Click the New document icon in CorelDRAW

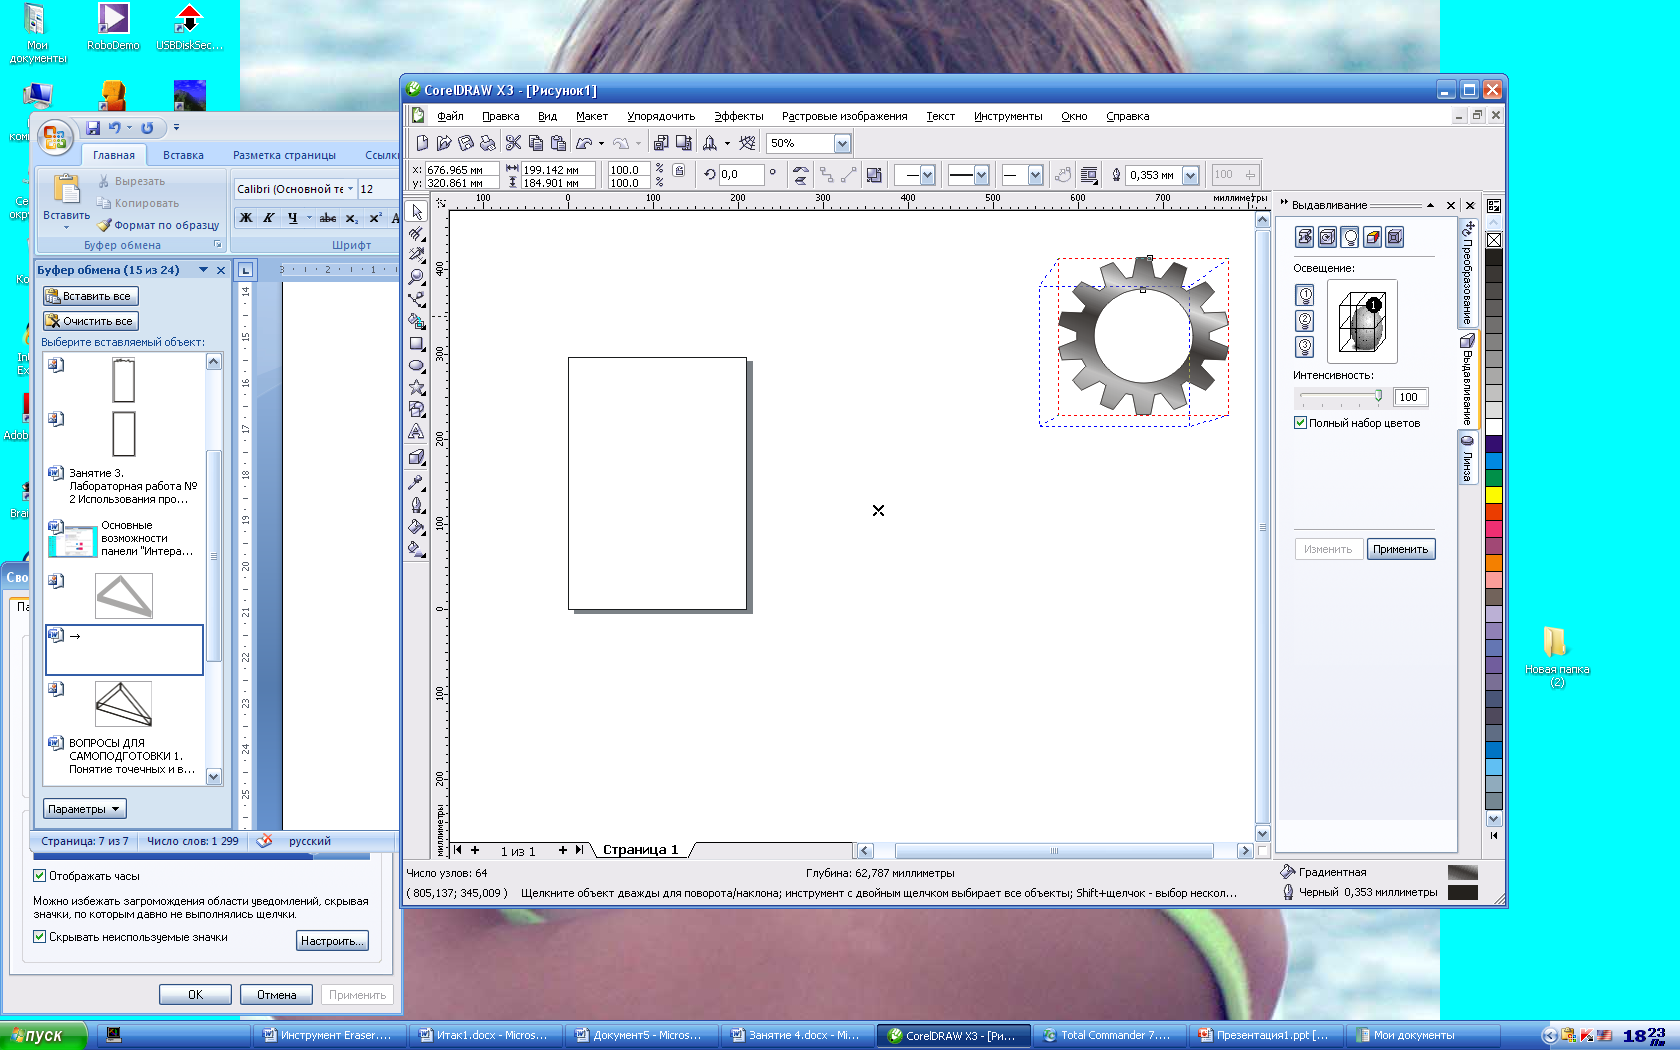pos(422,143)
